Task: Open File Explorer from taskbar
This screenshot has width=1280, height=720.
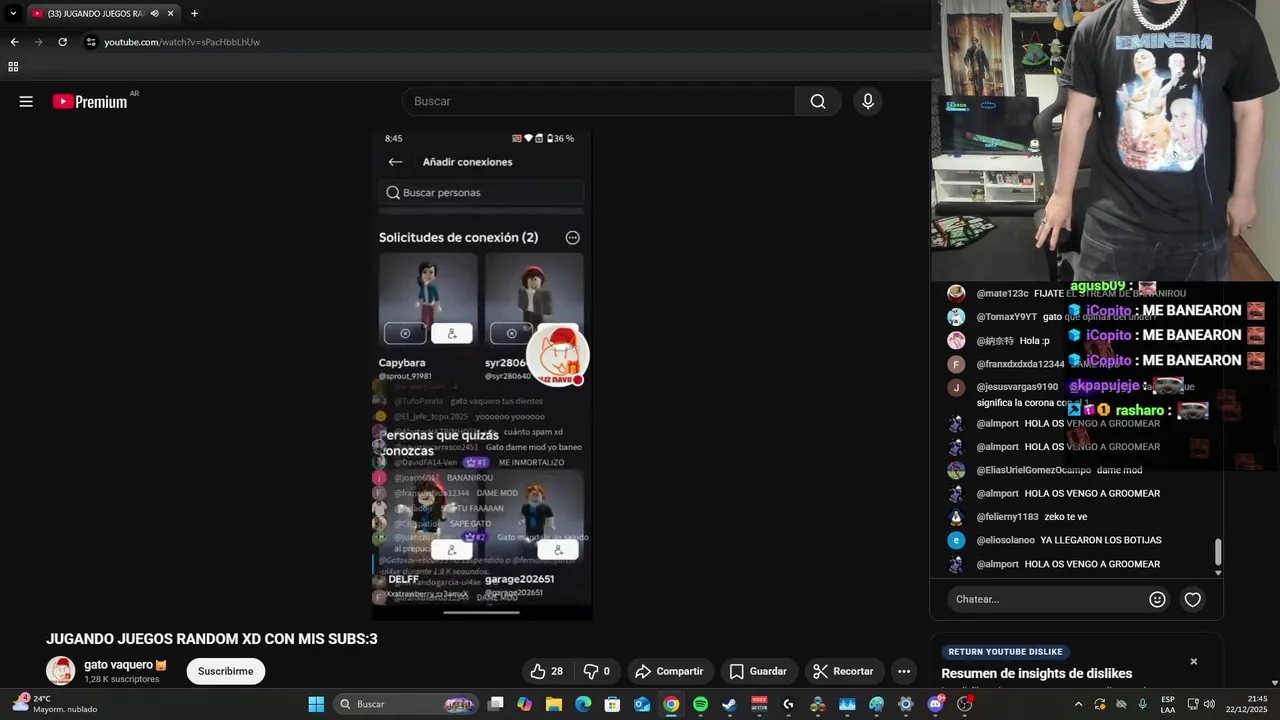Action: 554,704
